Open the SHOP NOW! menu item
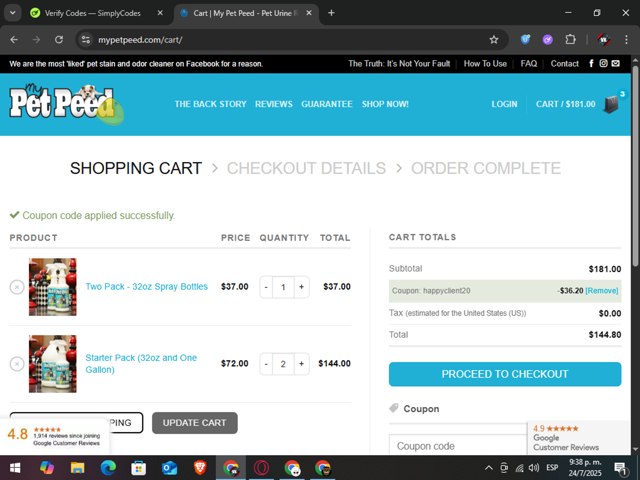640x480 pixels. [x=385, y=104]
